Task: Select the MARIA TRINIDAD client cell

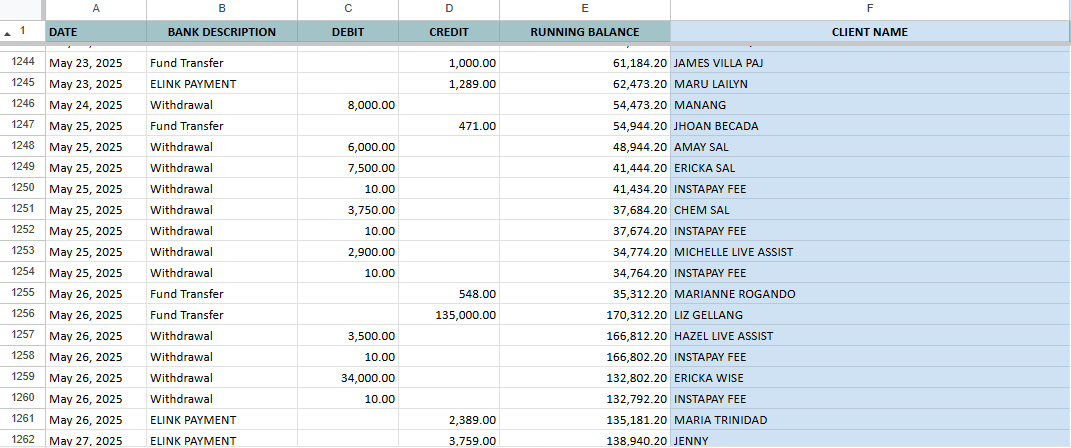Action: pyautogui.click(x=870, y=420)
